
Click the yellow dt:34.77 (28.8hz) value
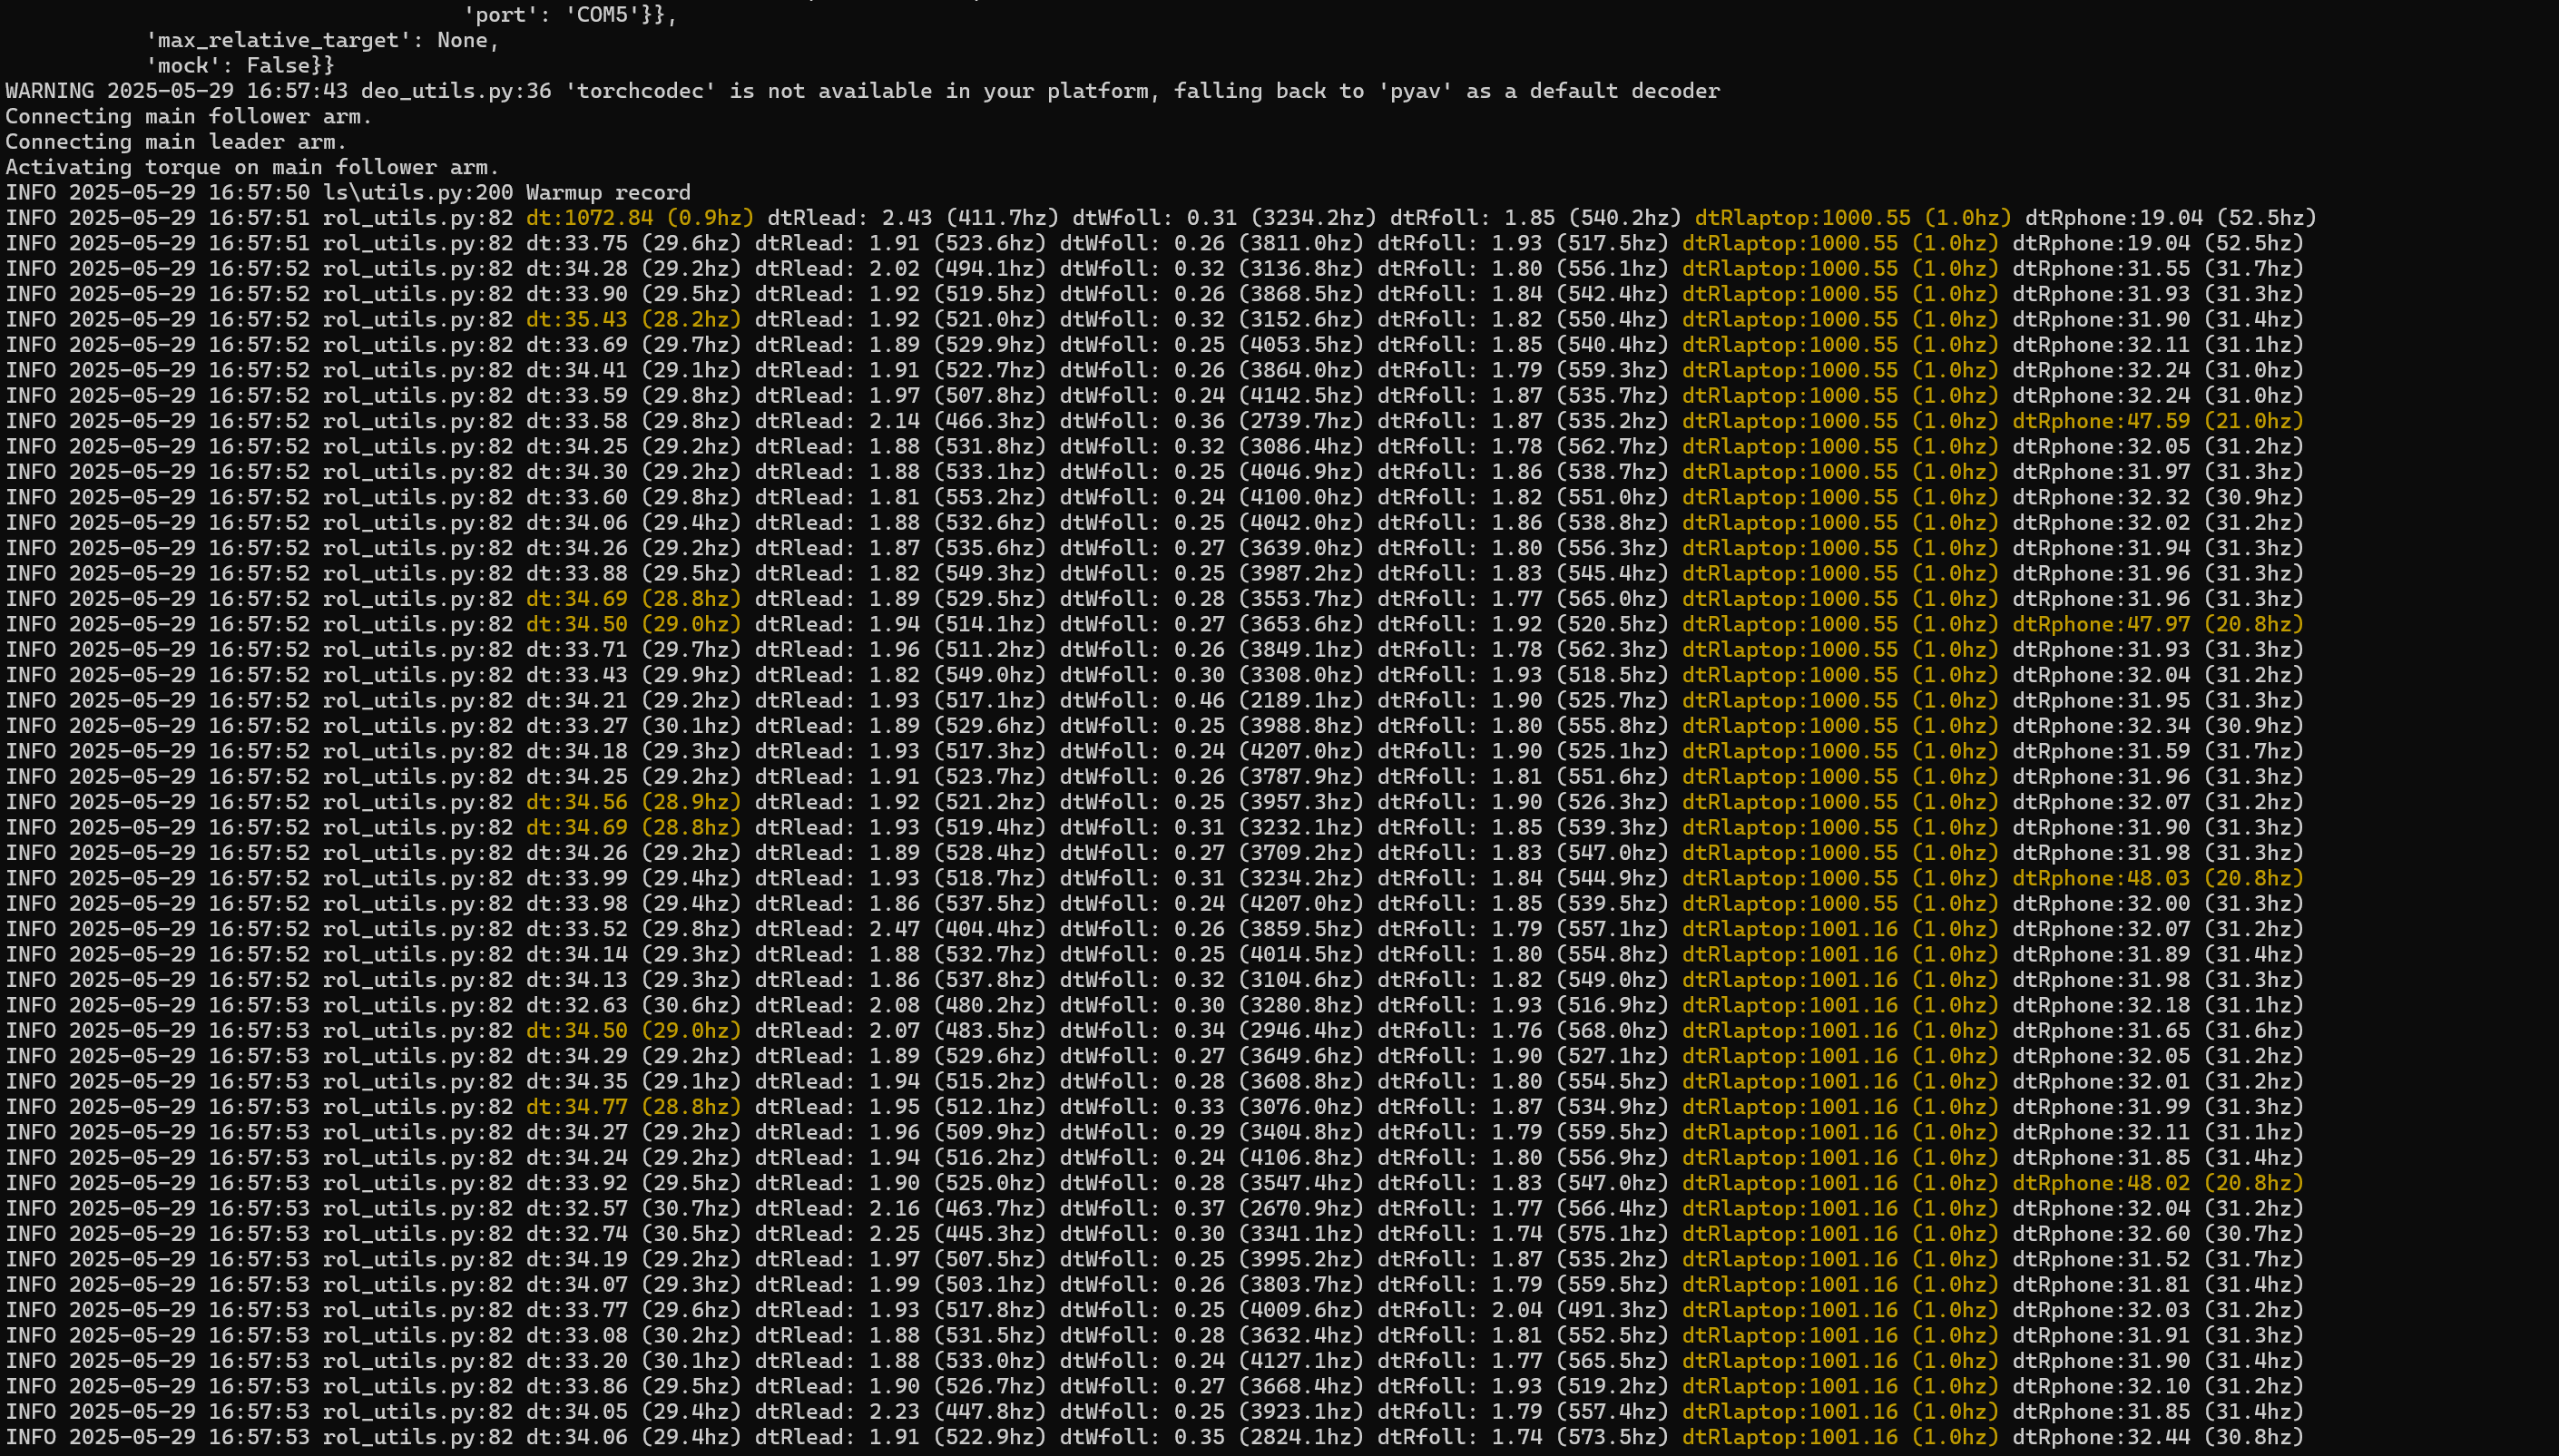(633, 1107)
